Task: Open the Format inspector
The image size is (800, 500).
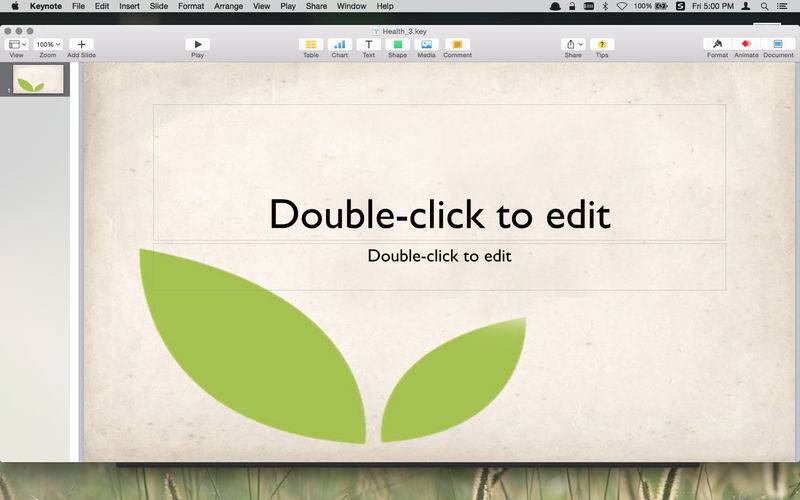Action: 717,44
